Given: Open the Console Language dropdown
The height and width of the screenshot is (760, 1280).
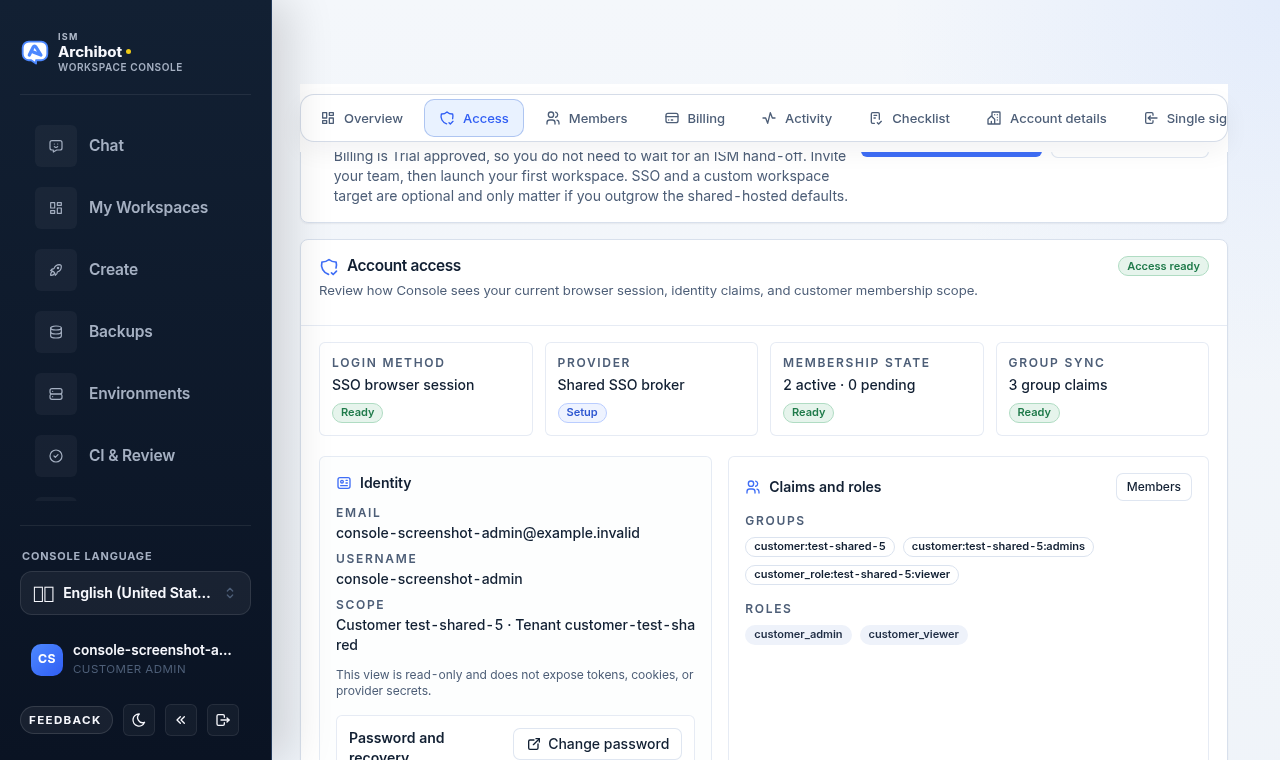Looking at the screenshot, I should [x=135, y=593].
